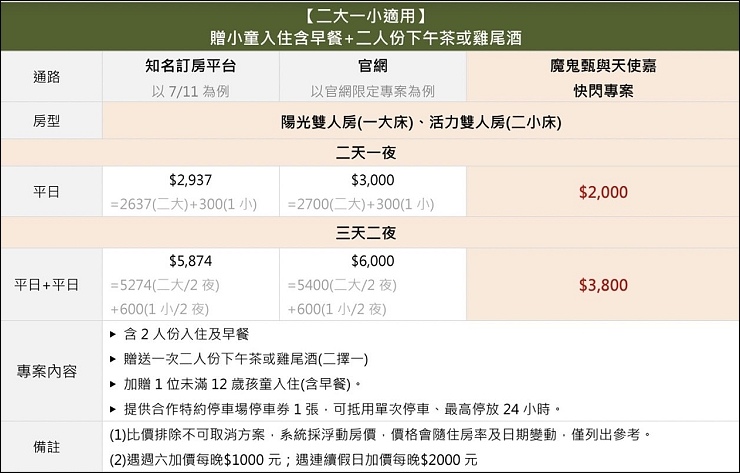Screen dimensions: 740x473
Task: Select the red $3,800 flash deal price
Action: coord(601,284)
